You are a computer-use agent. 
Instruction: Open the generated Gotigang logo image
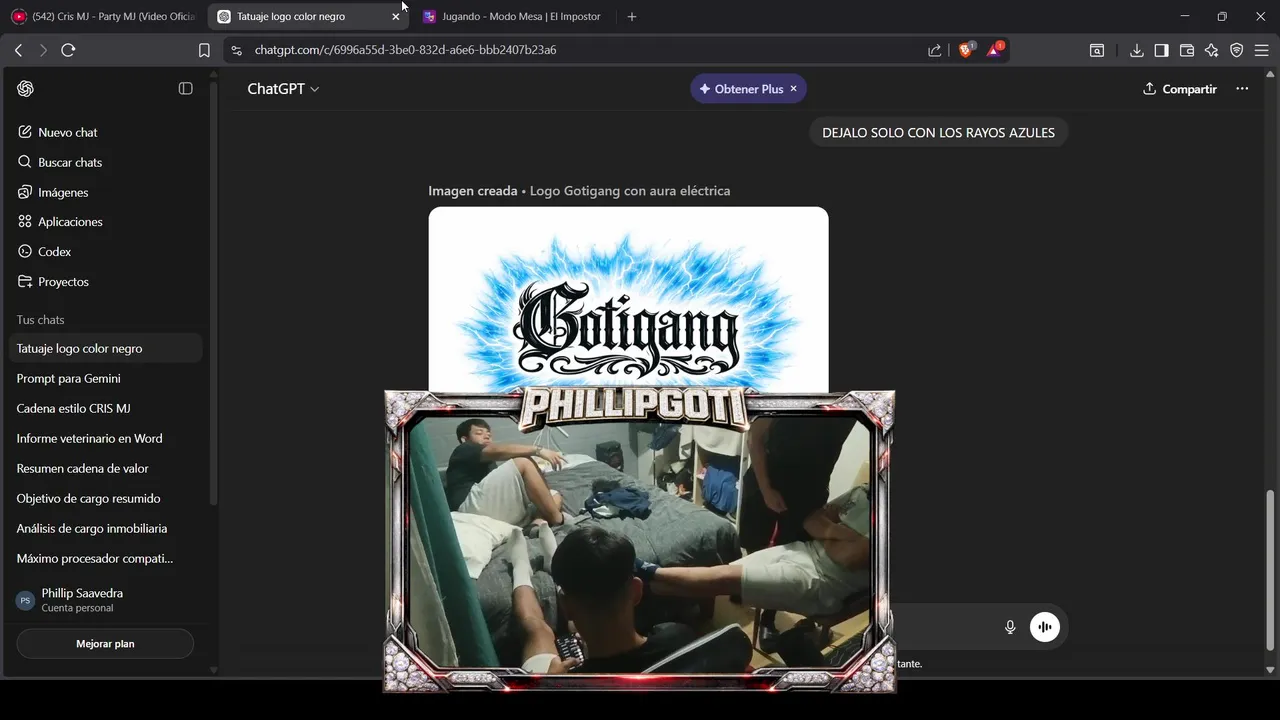coord(628,300)
